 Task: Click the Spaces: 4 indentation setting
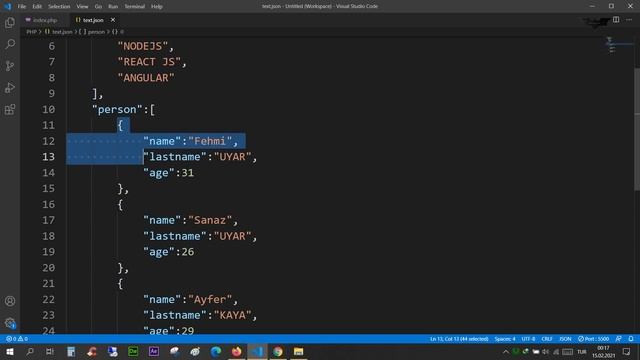coord(505,339)
